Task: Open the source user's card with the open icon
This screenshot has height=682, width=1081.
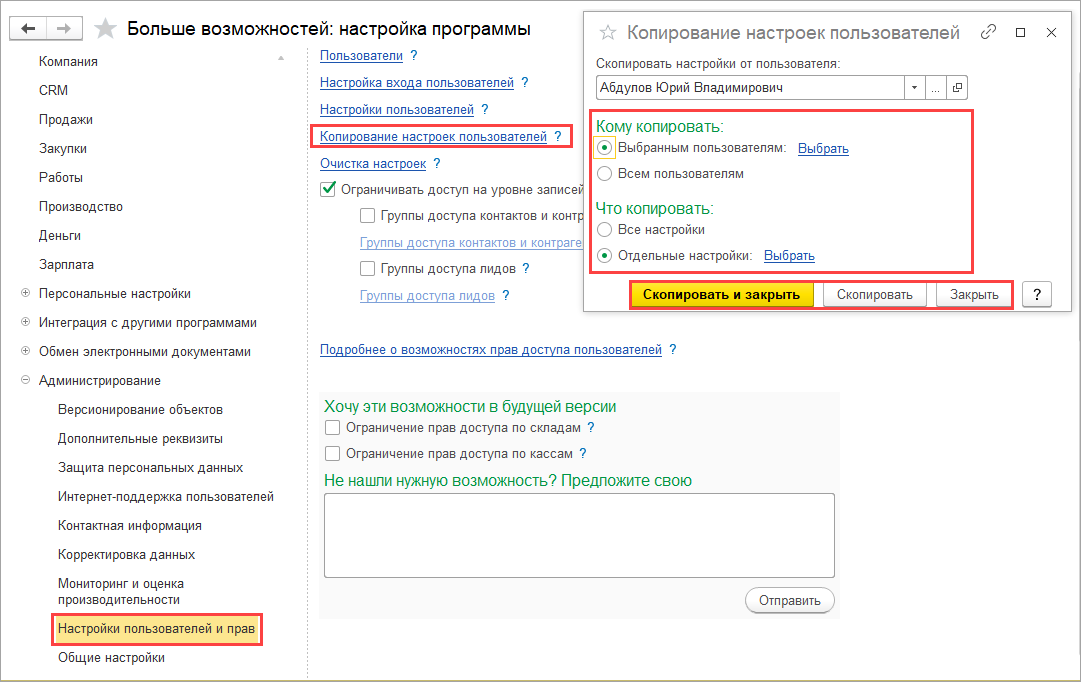Action: [957, 88]
